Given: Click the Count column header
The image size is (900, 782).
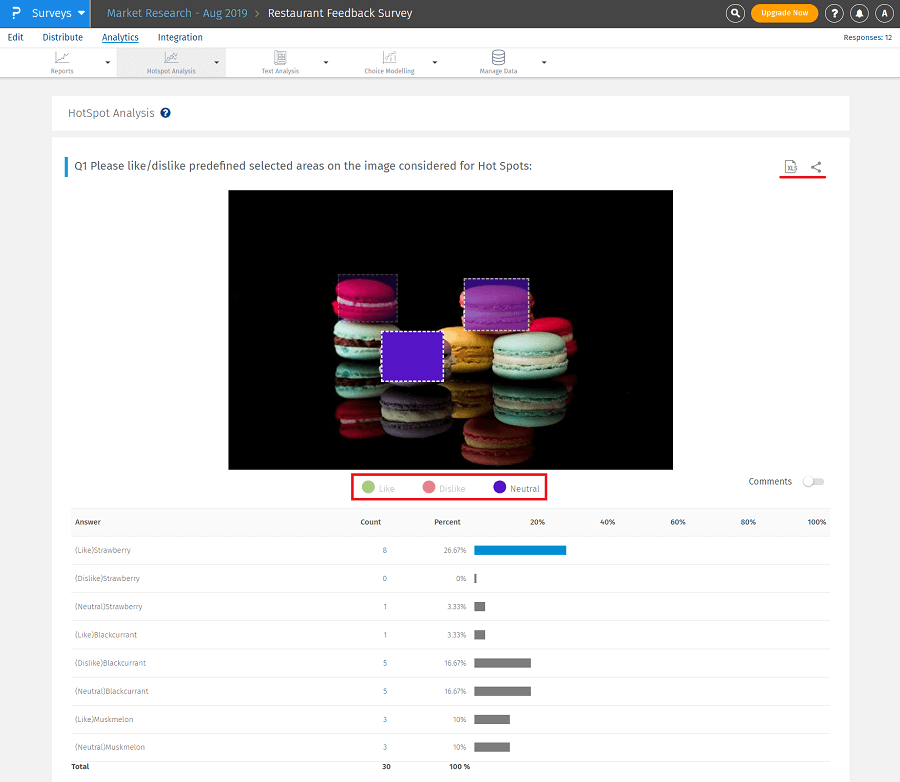Looking at the screenshot, I should point(370,522).
